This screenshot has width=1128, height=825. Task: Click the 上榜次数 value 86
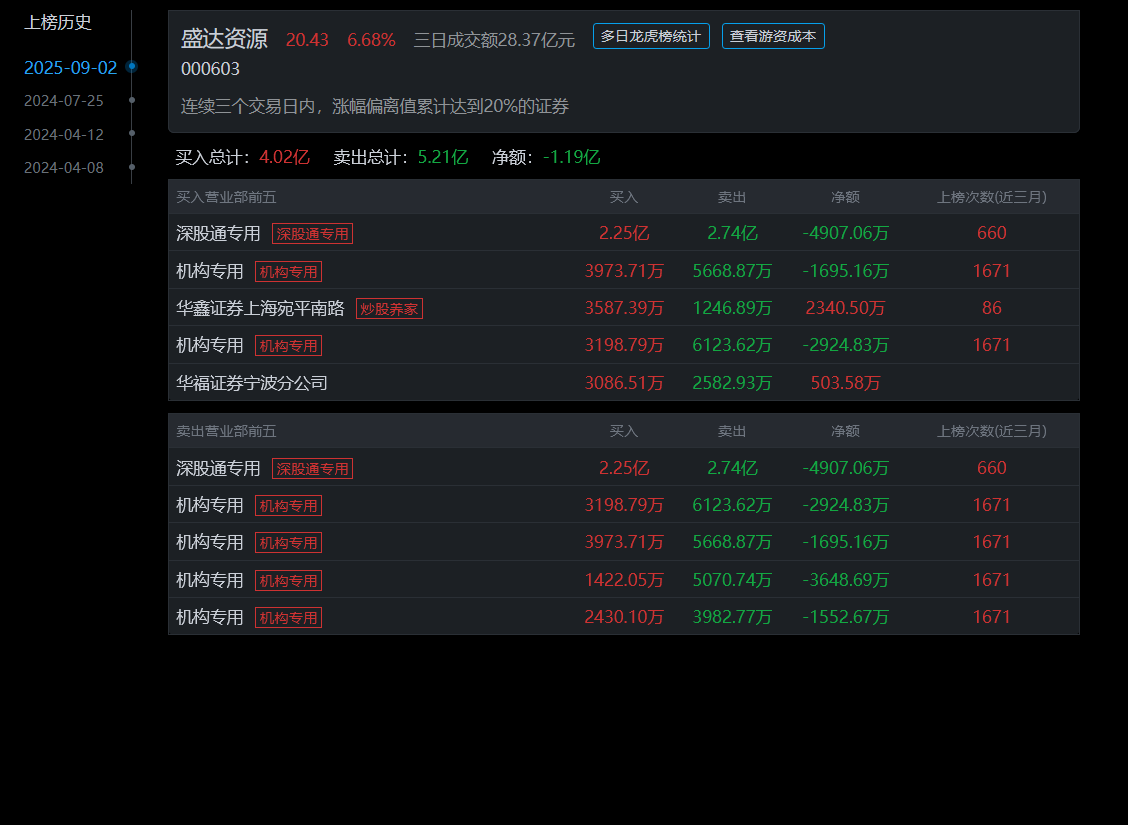tap(991, 308)
